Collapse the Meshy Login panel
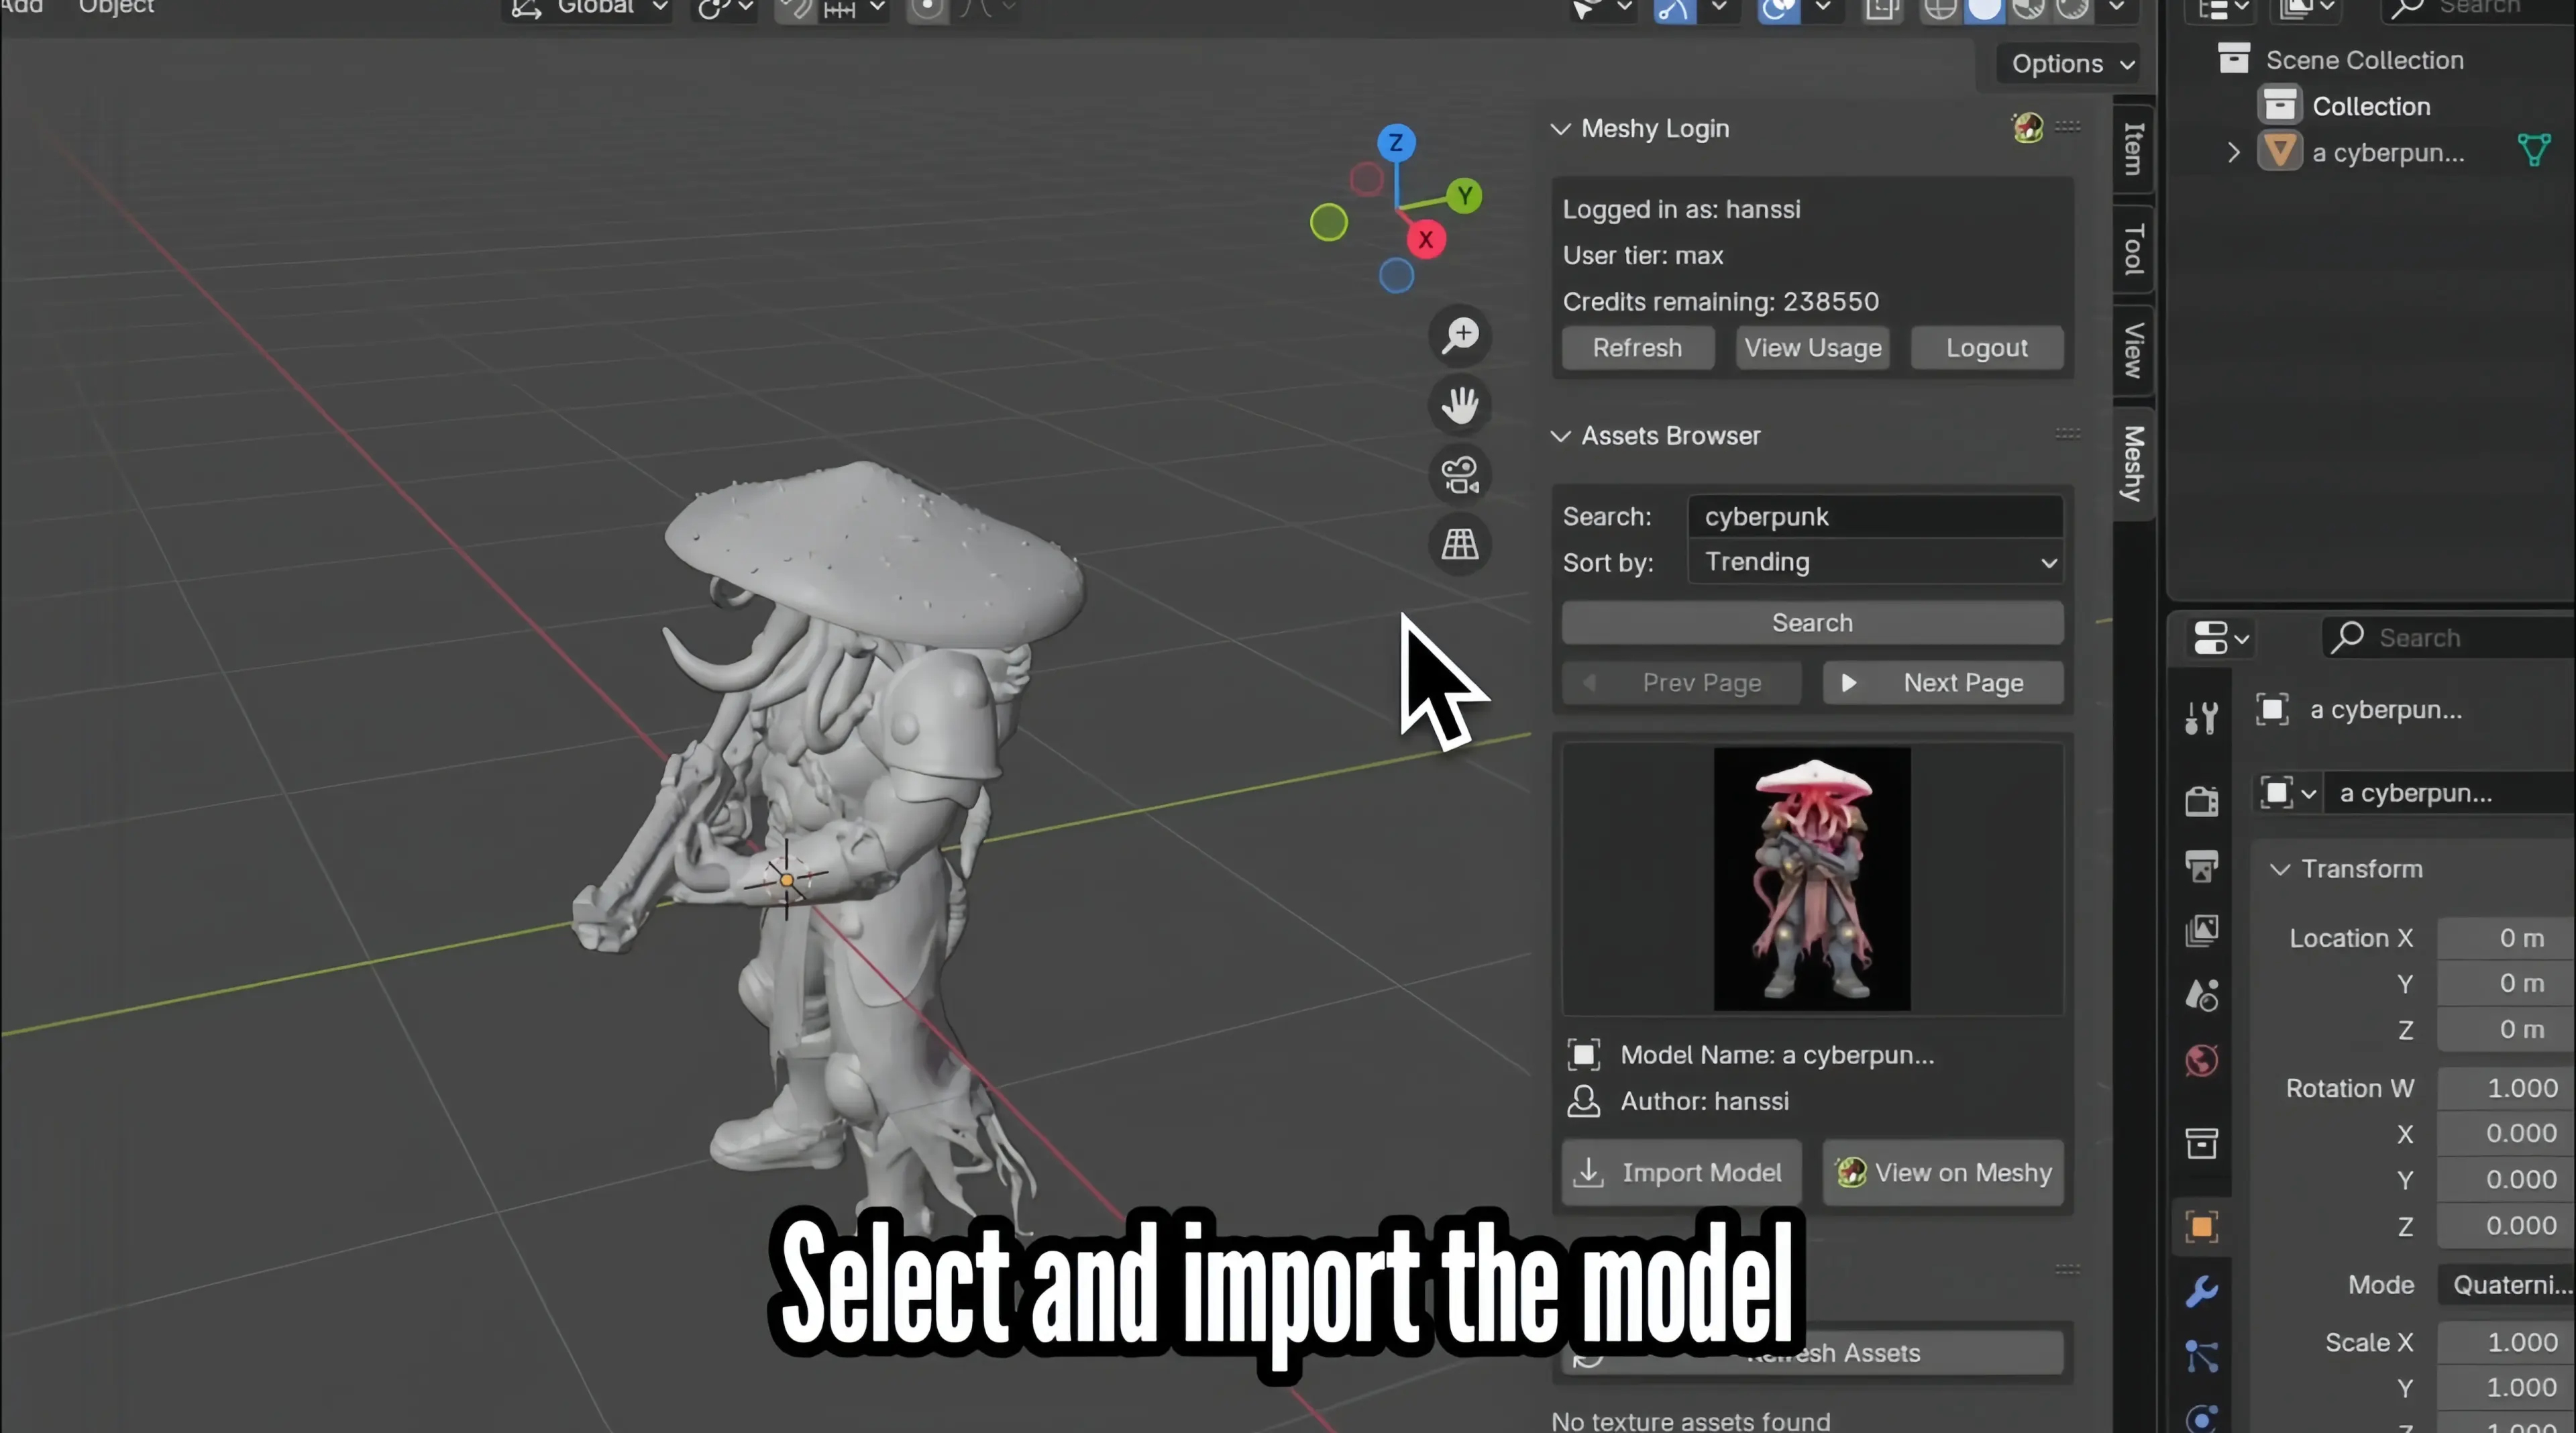Viewport: 2576px width, 1433px height. click(1562, 128)
